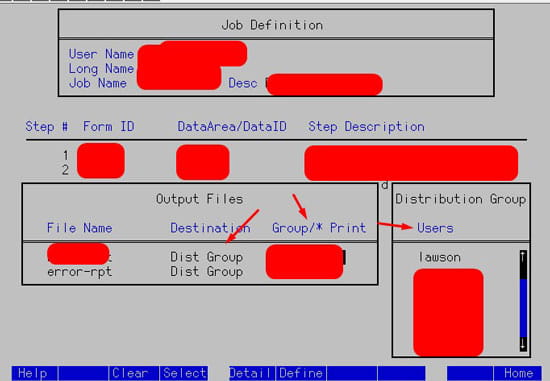Click the Home function key button

coord(518,373)
